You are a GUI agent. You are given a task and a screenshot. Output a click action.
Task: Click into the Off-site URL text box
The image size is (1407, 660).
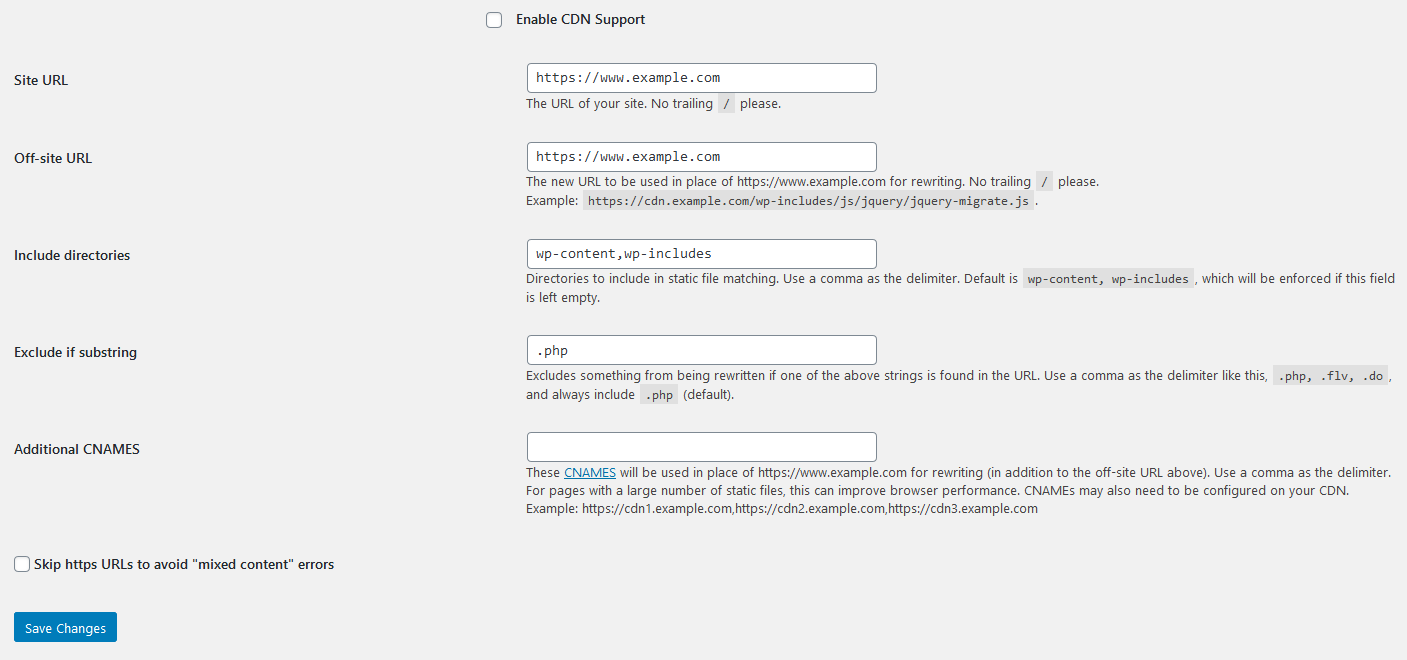(701, 157)
